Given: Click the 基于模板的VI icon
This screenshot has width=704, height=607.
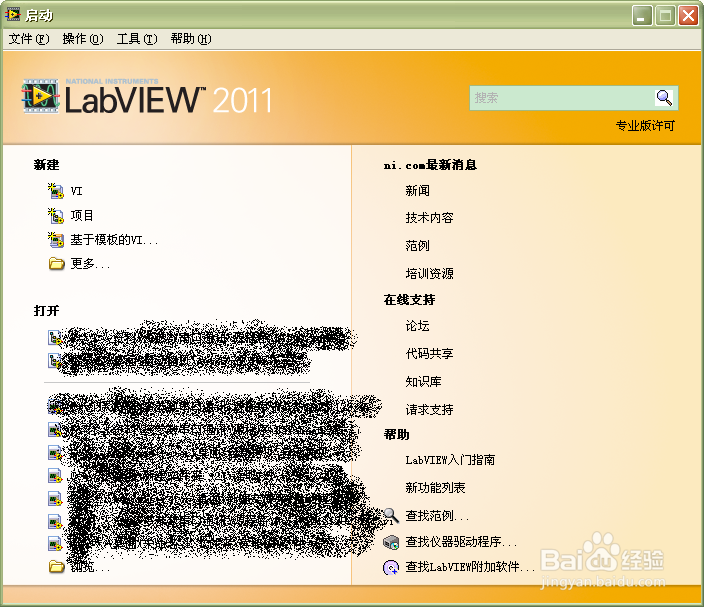Looking at the screenshot, I should [56, 240].
